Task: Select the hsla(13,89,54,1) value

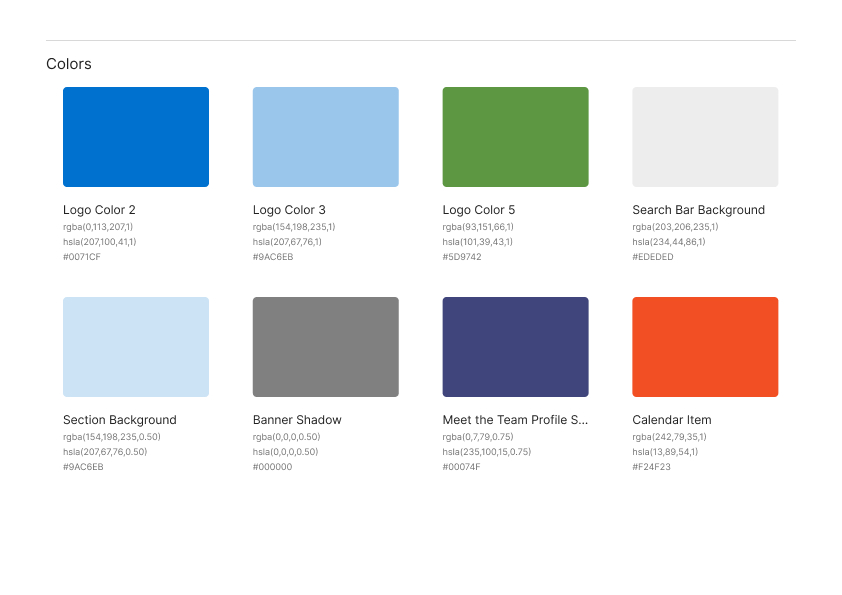Action: click(x=665, y=452)
